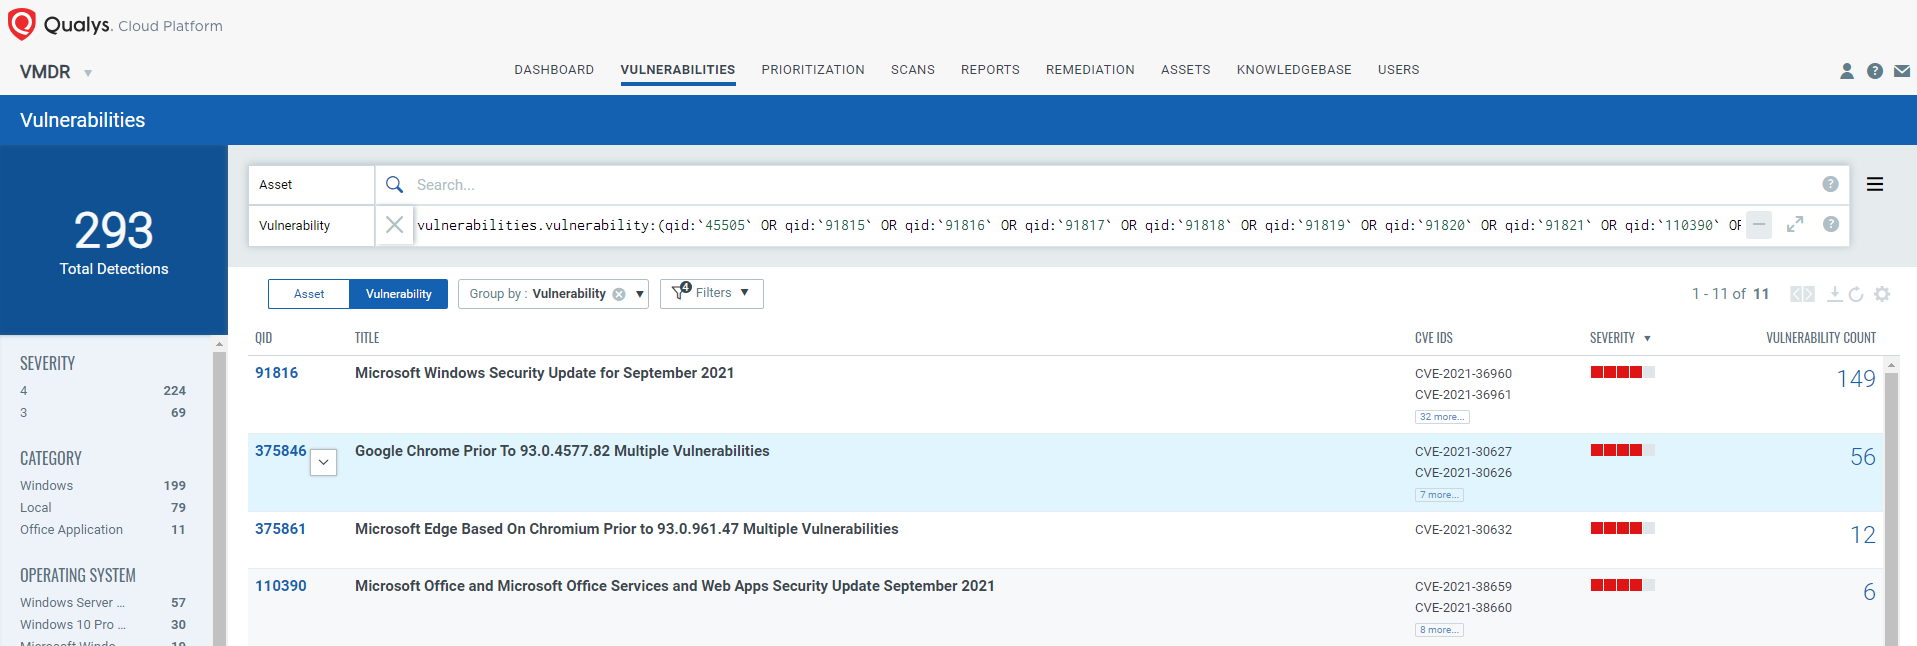
Task: Open the top-bar help question mark icon
Action: [1875, 71]
